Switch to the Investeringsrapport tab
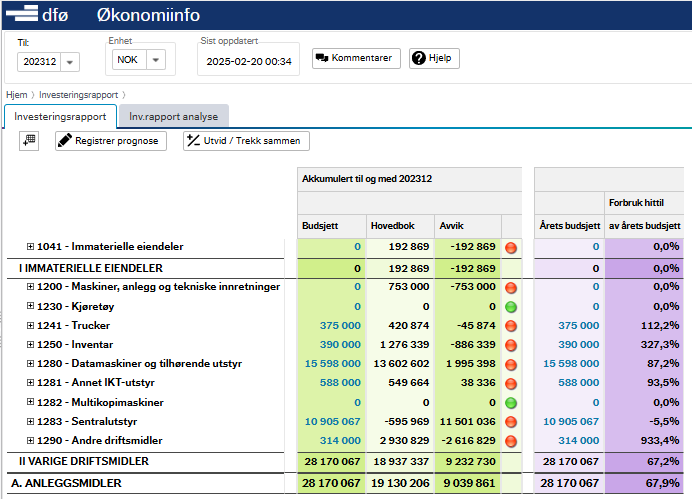Viewport: 692px width, 499px height. (x=60, y=116)
